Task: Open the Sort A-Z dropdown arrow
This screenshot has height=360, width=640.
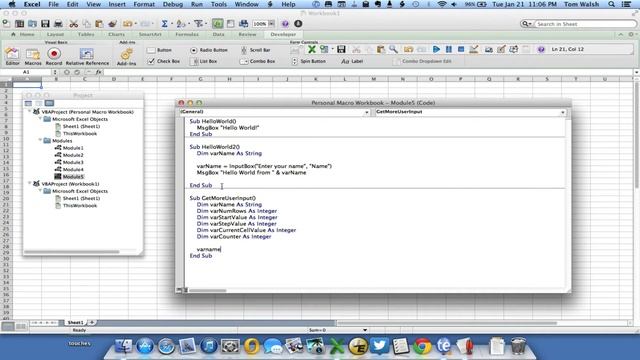Action: (x=189, y=24)
